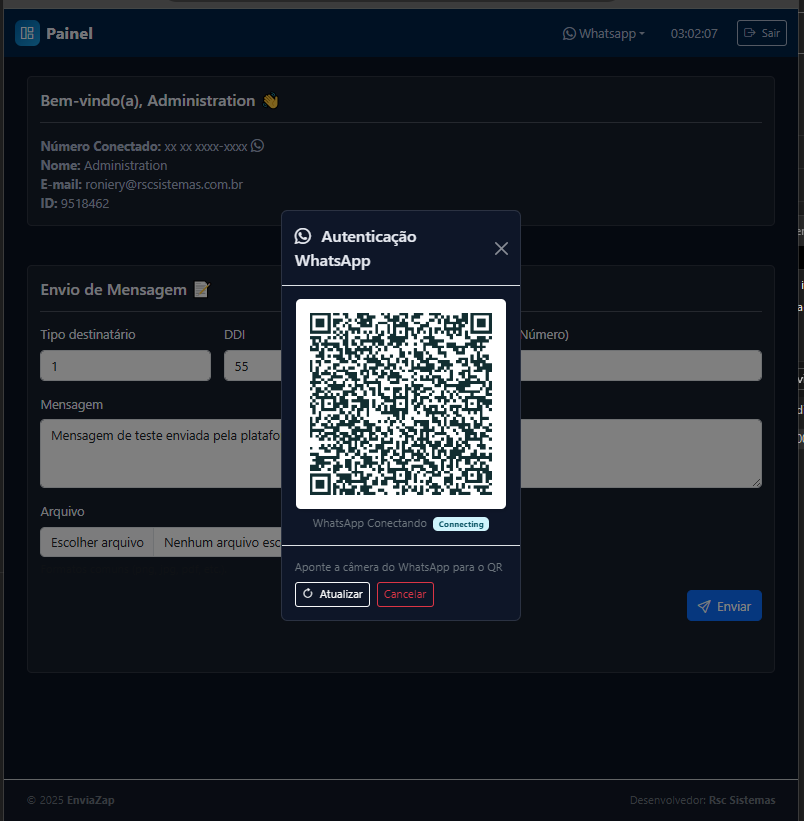804x821 pixels.
Task: Click the Tipo destinatário input field
Action: 125,366
